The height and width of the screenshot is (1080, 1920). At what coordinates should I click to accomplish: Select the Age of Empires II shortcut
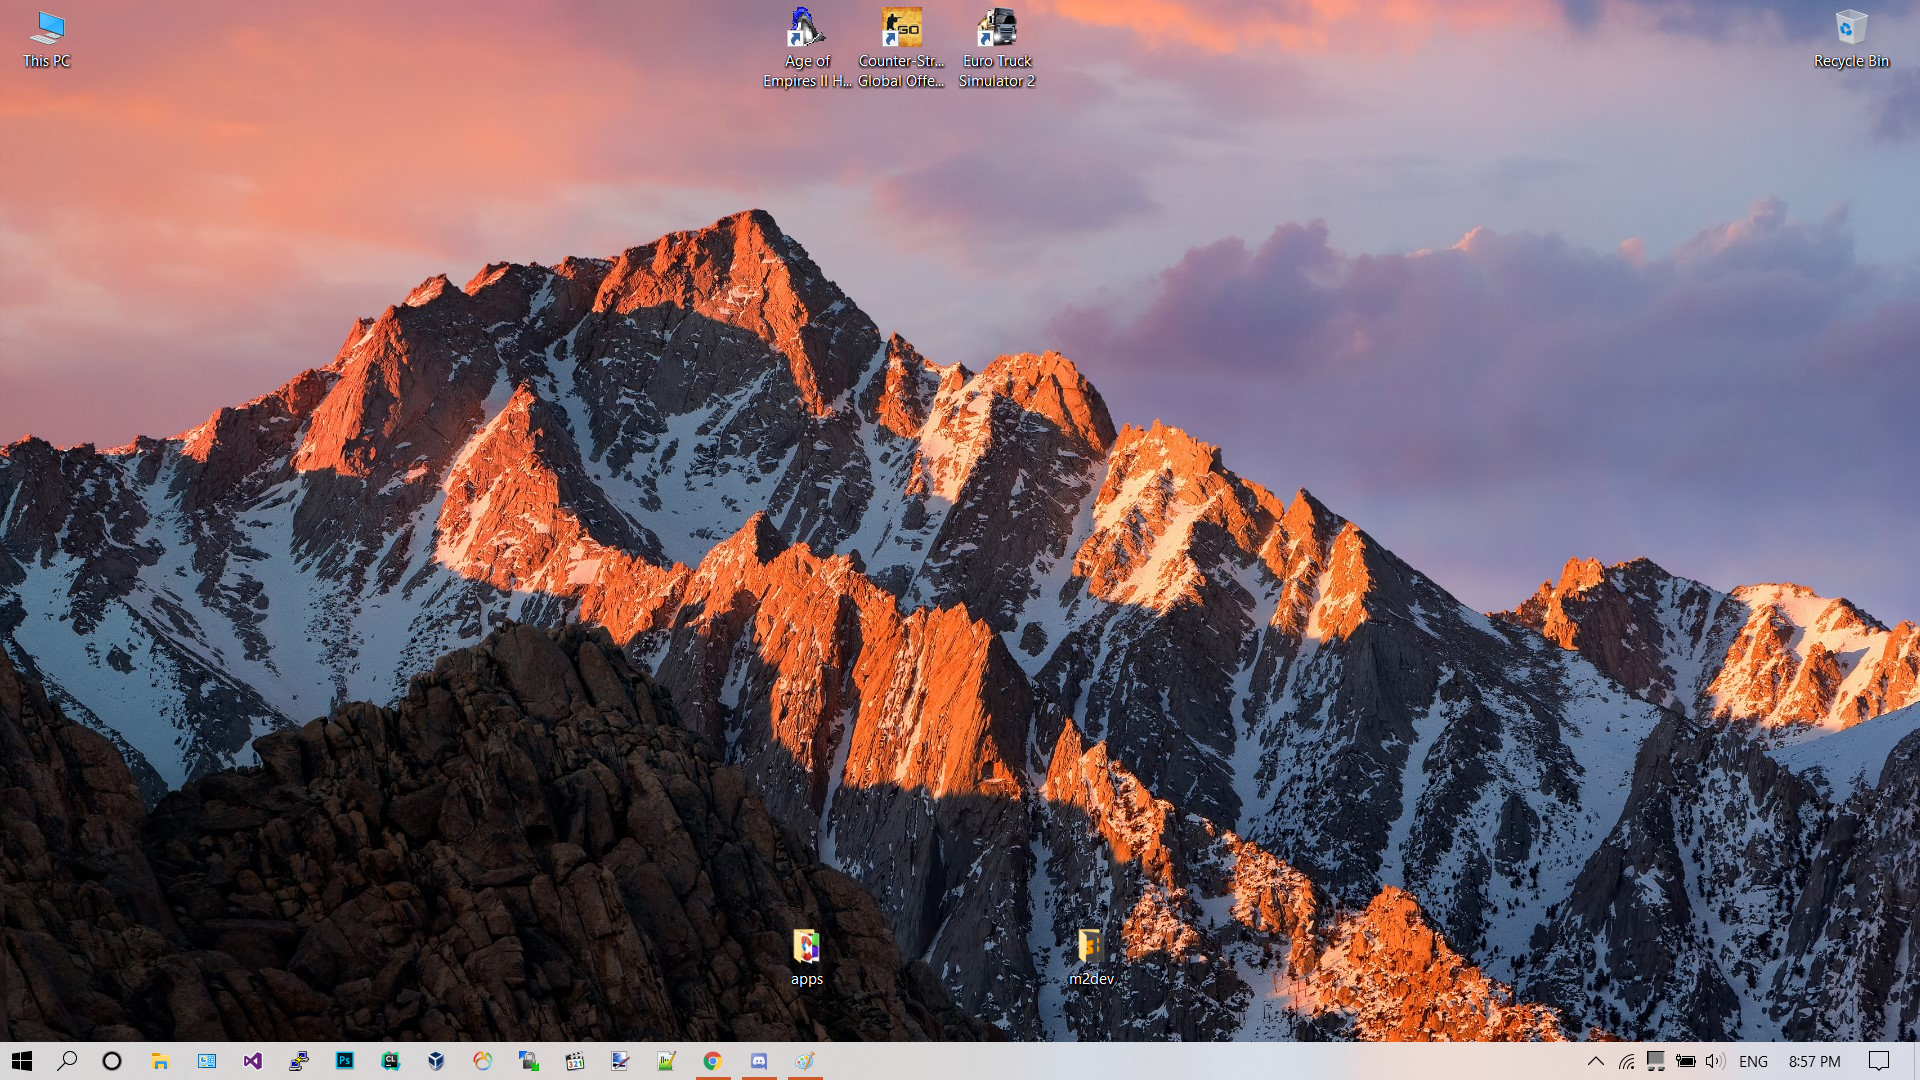(807, 48)
